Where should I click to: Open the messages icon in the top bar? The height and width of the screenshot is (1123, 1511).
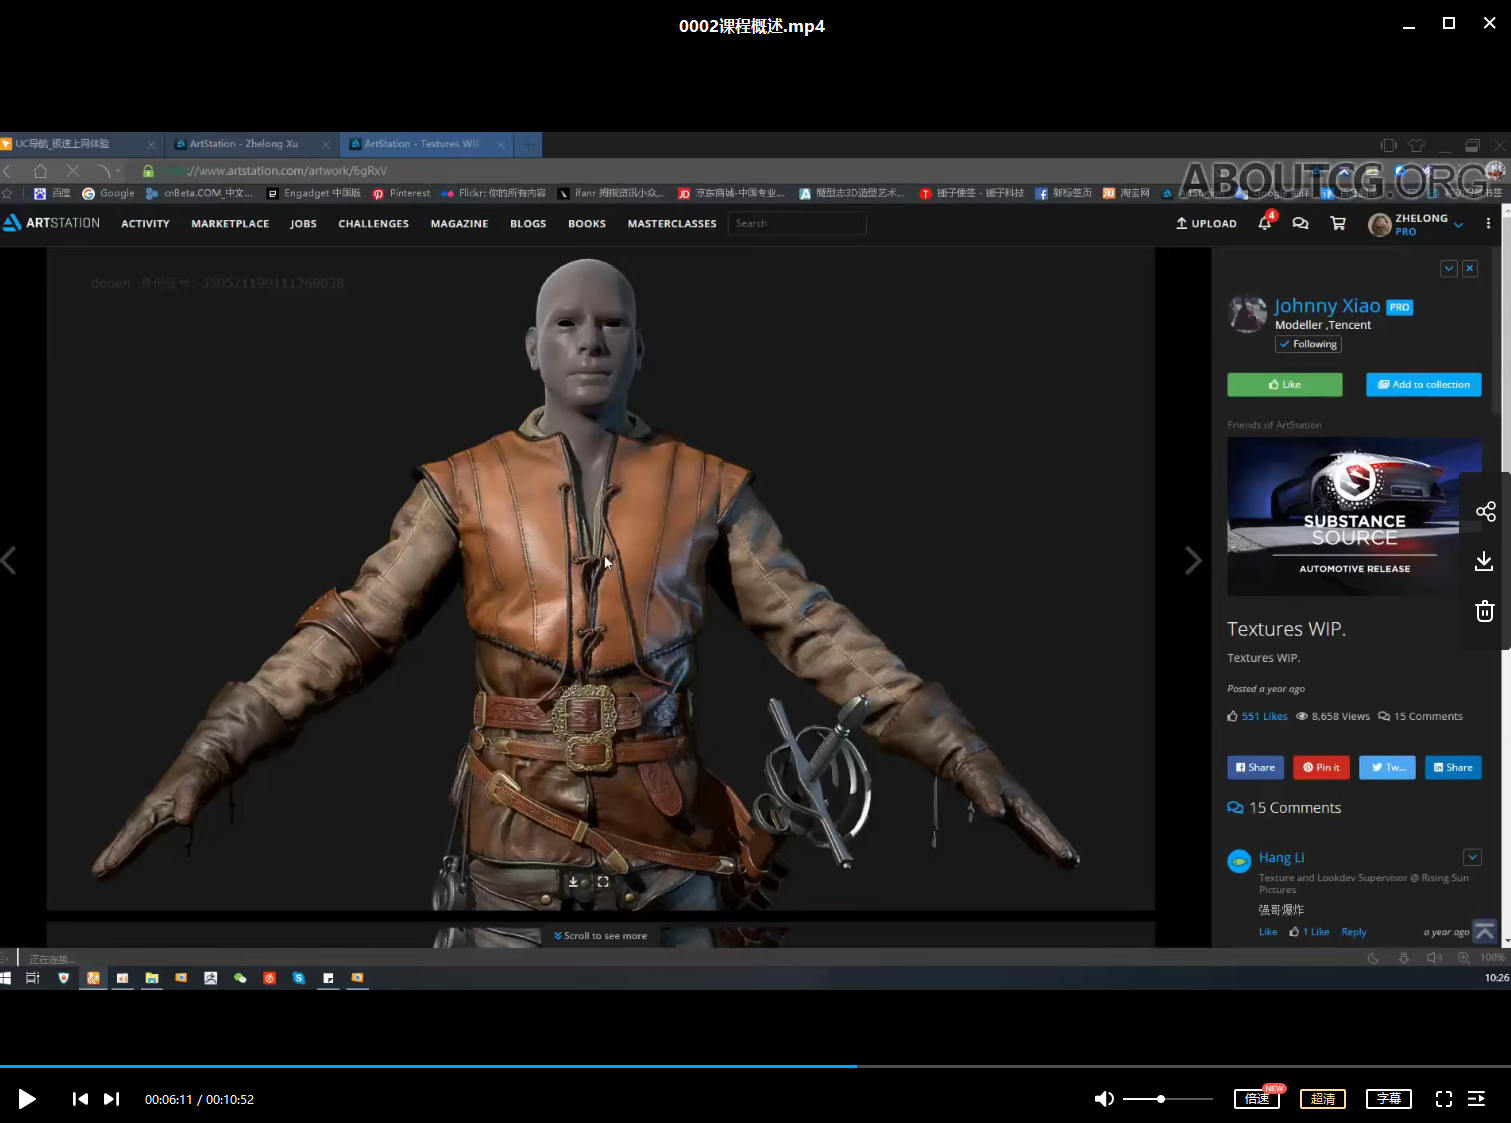(1300, 223)
